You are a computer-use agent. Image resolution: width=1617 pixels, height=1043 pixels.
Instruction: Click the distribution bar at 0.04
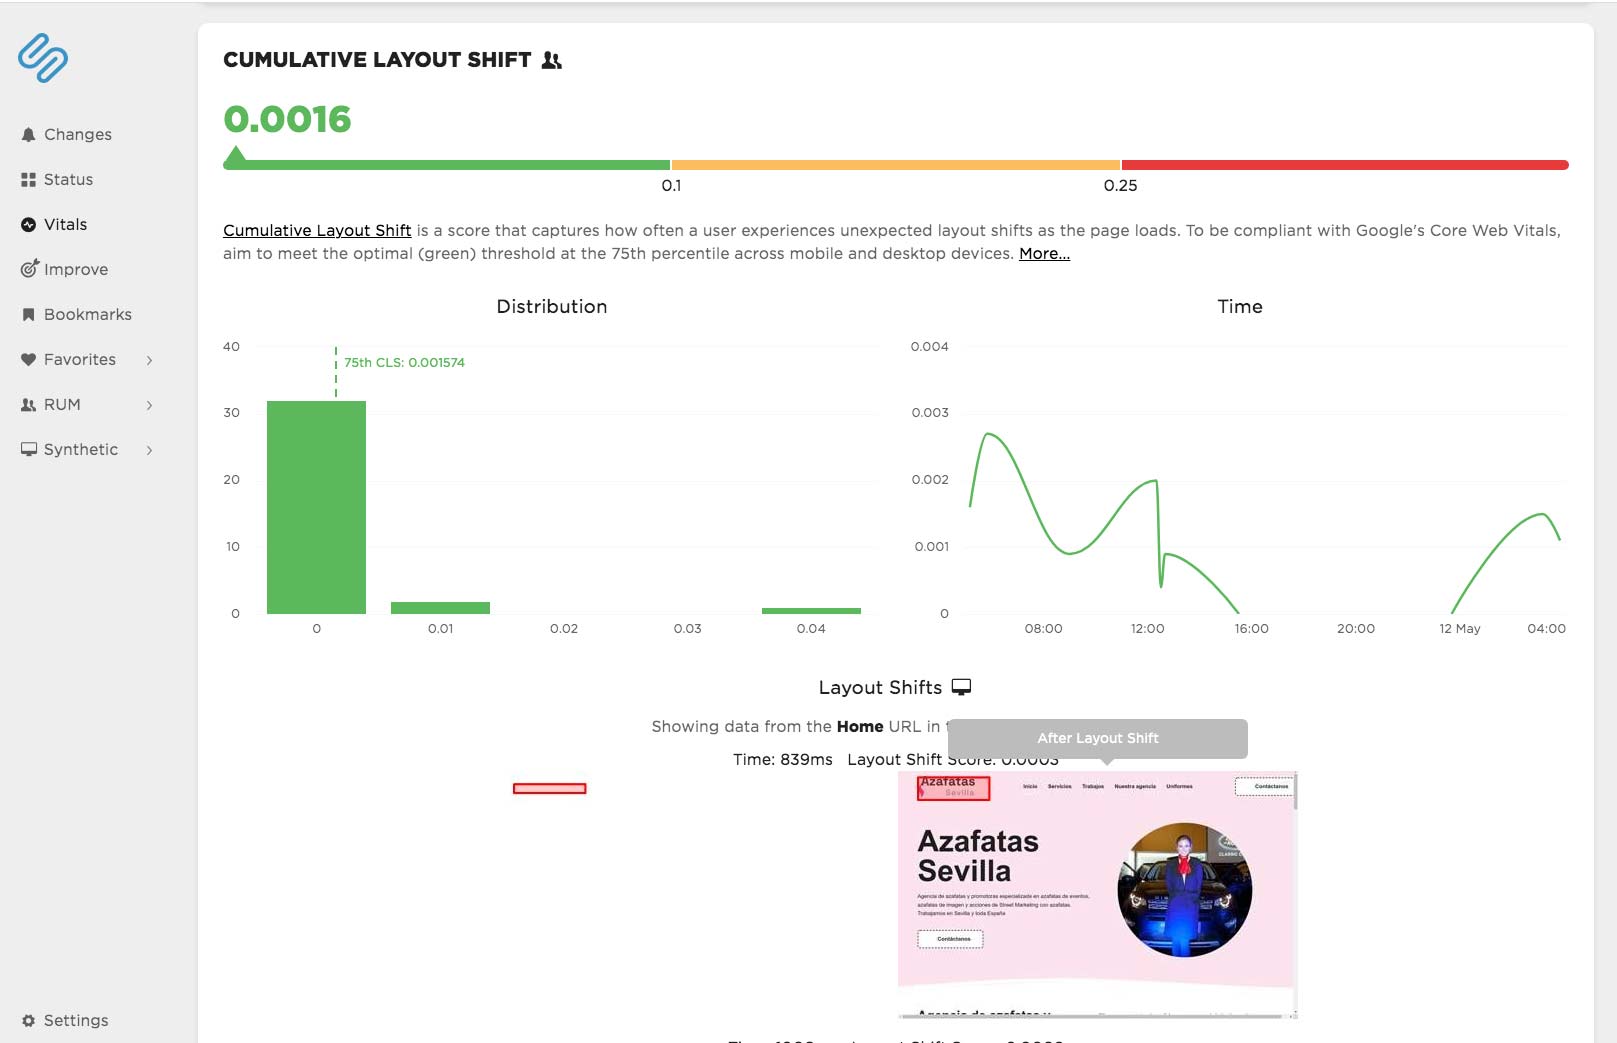[811, 610]
